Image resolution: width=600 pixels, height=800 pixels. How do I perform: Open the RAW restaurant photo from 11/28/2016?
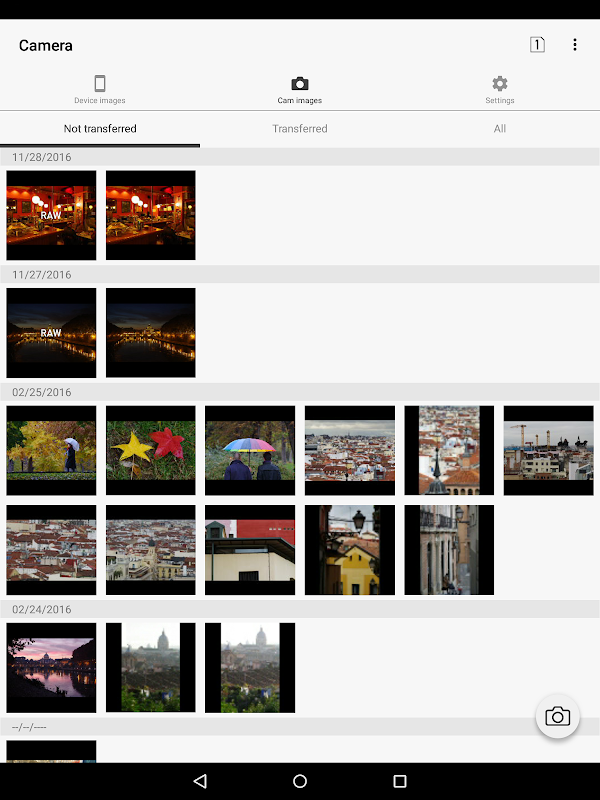click(x=51, y=215)
